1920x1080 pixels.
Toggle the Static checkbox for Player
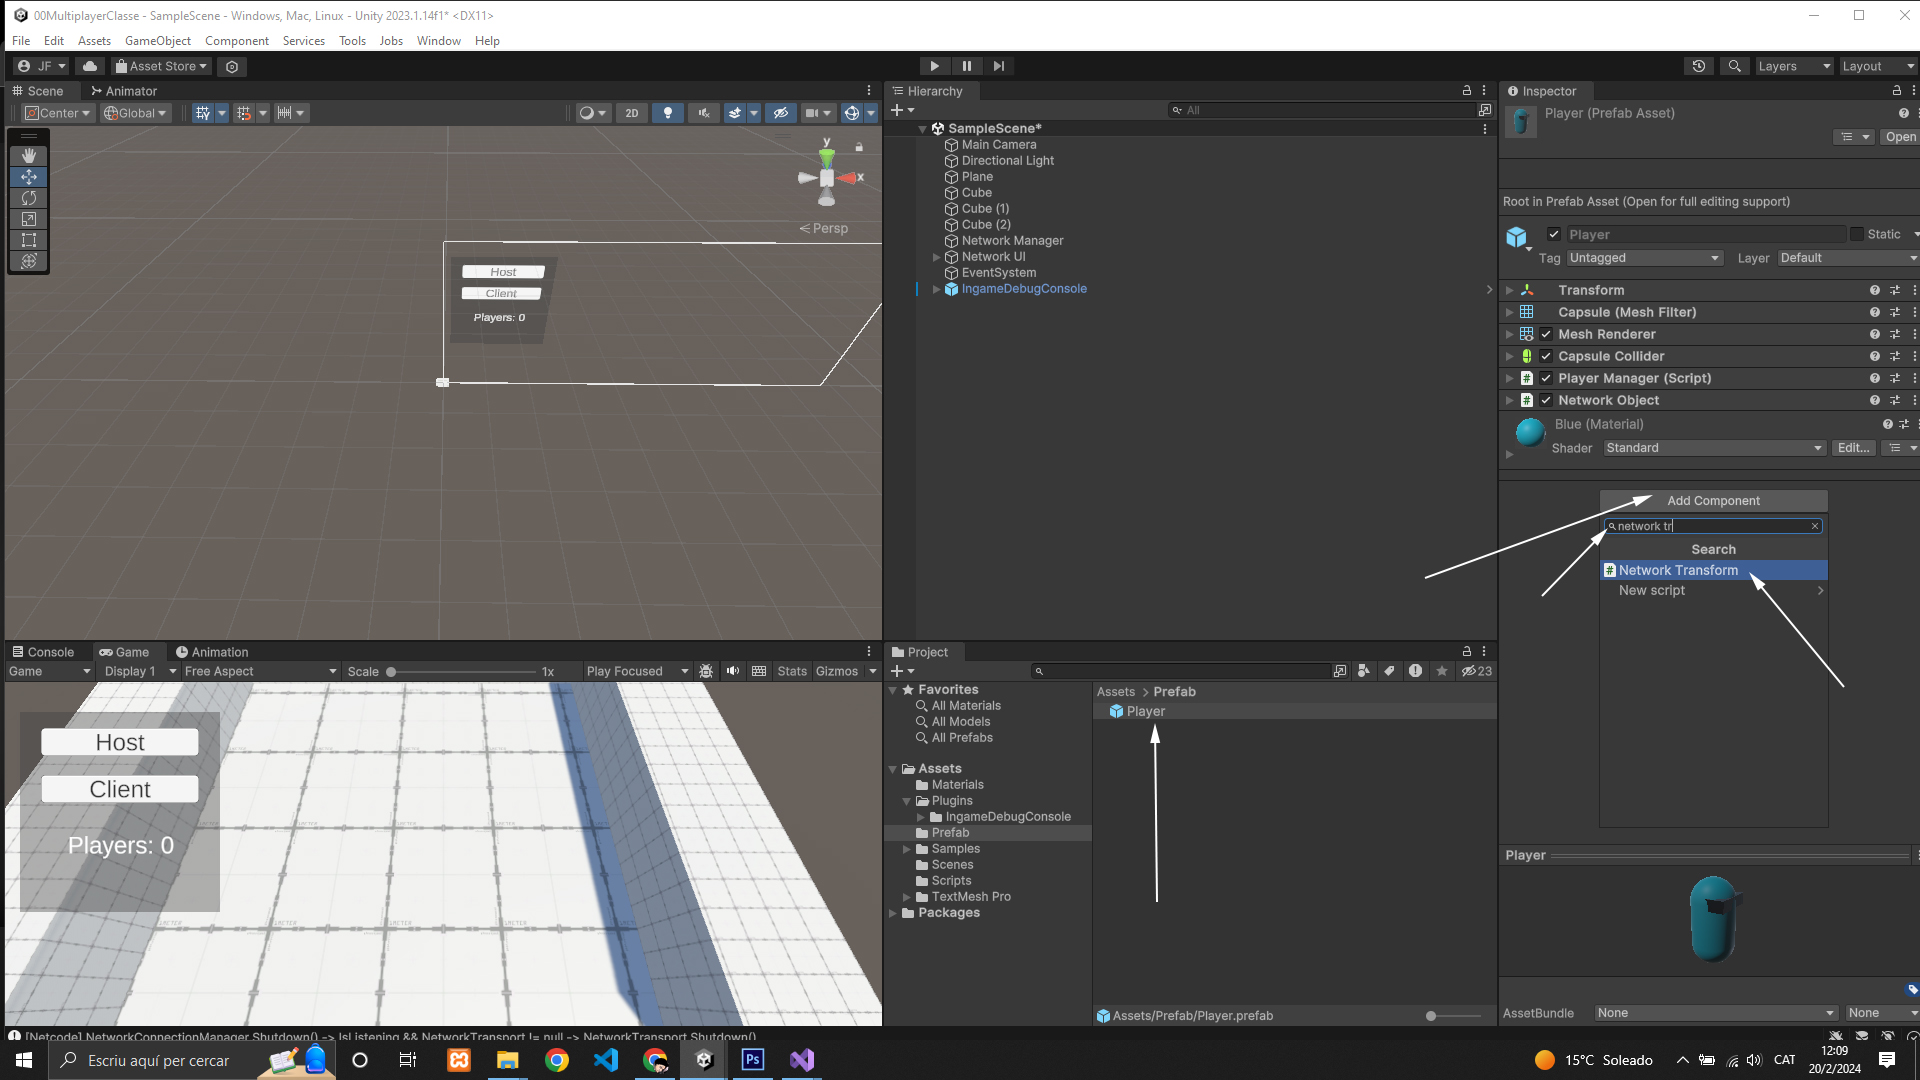(1857, 234)
